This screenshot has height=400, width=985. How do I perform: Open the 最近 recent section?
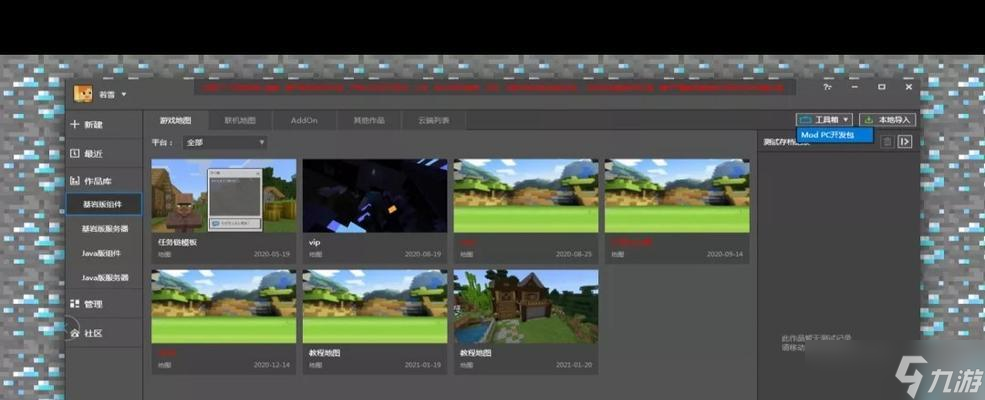point(104,153)
